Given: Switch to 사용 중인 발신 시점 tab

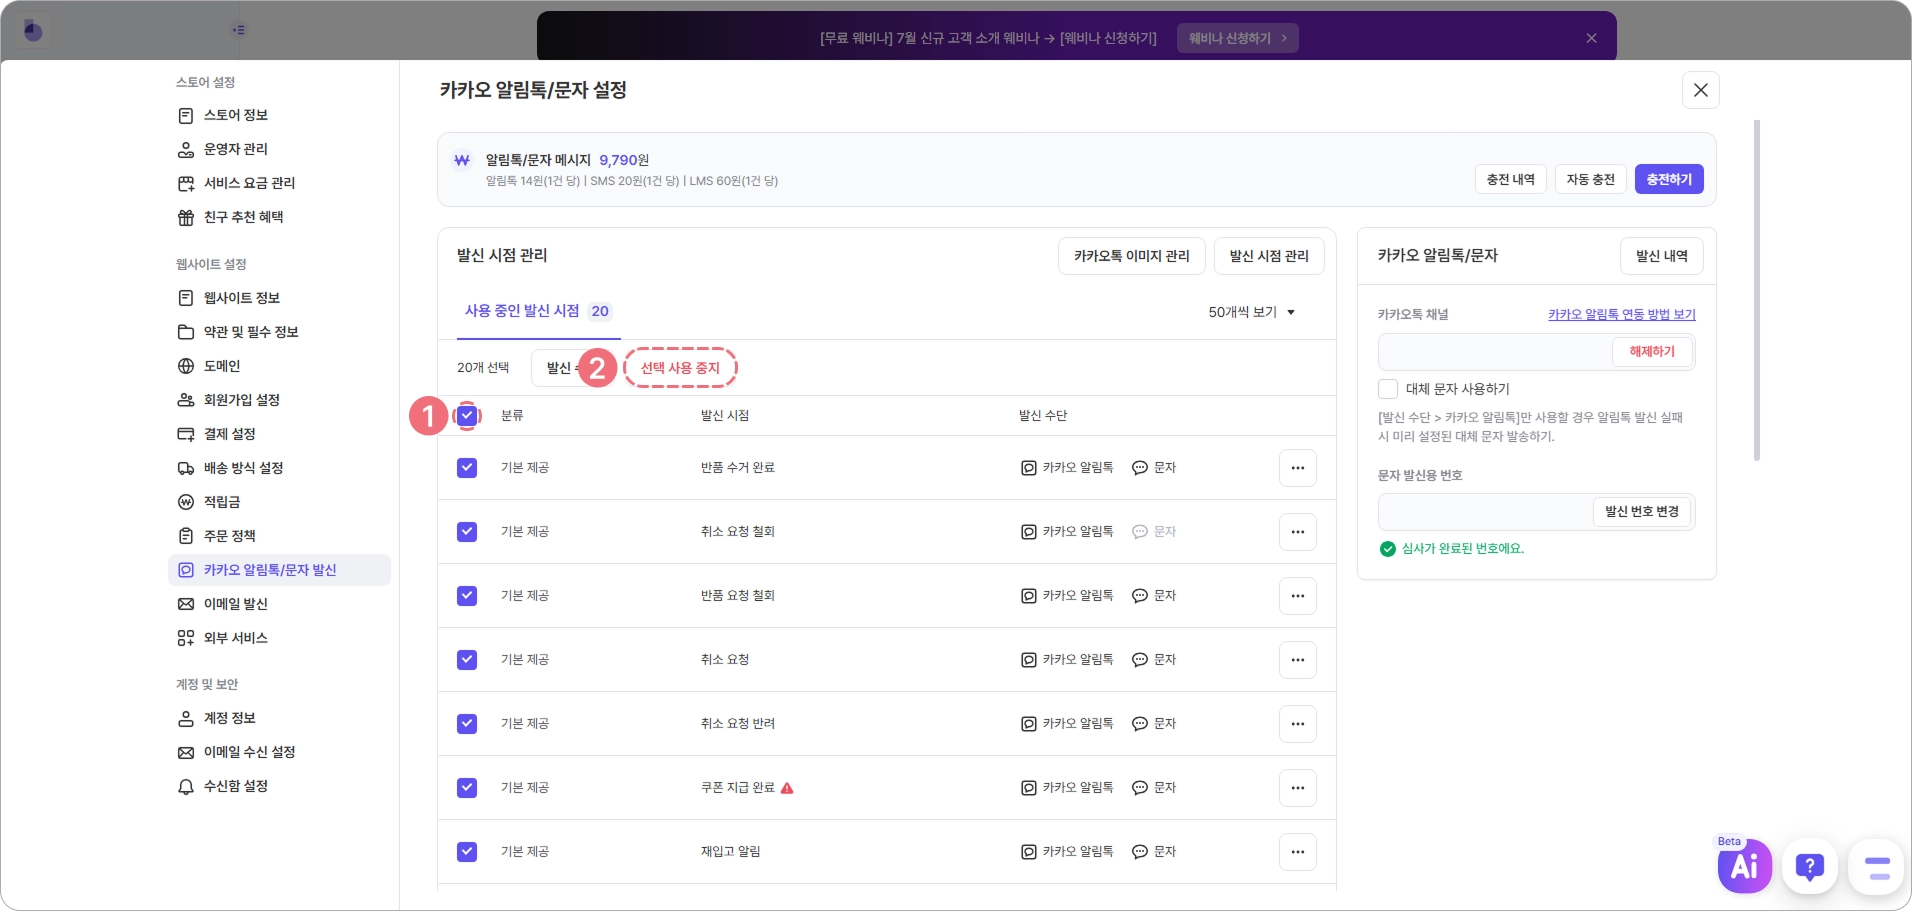Looking at the screenshot, I should click(537, 311).
